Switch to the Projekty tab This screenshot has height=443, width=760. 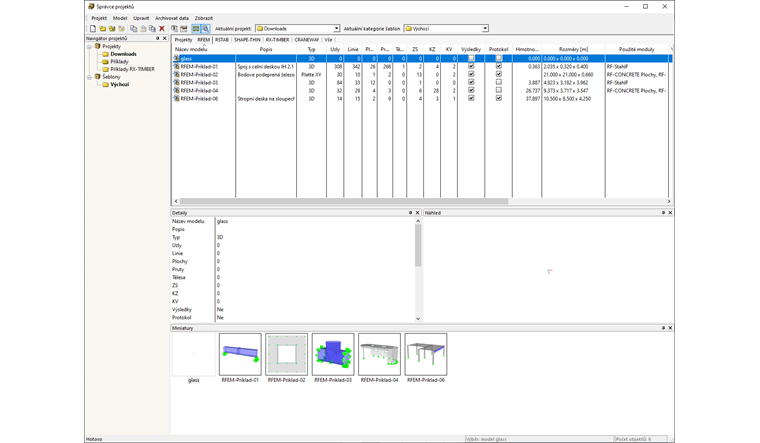click(183, 40)
